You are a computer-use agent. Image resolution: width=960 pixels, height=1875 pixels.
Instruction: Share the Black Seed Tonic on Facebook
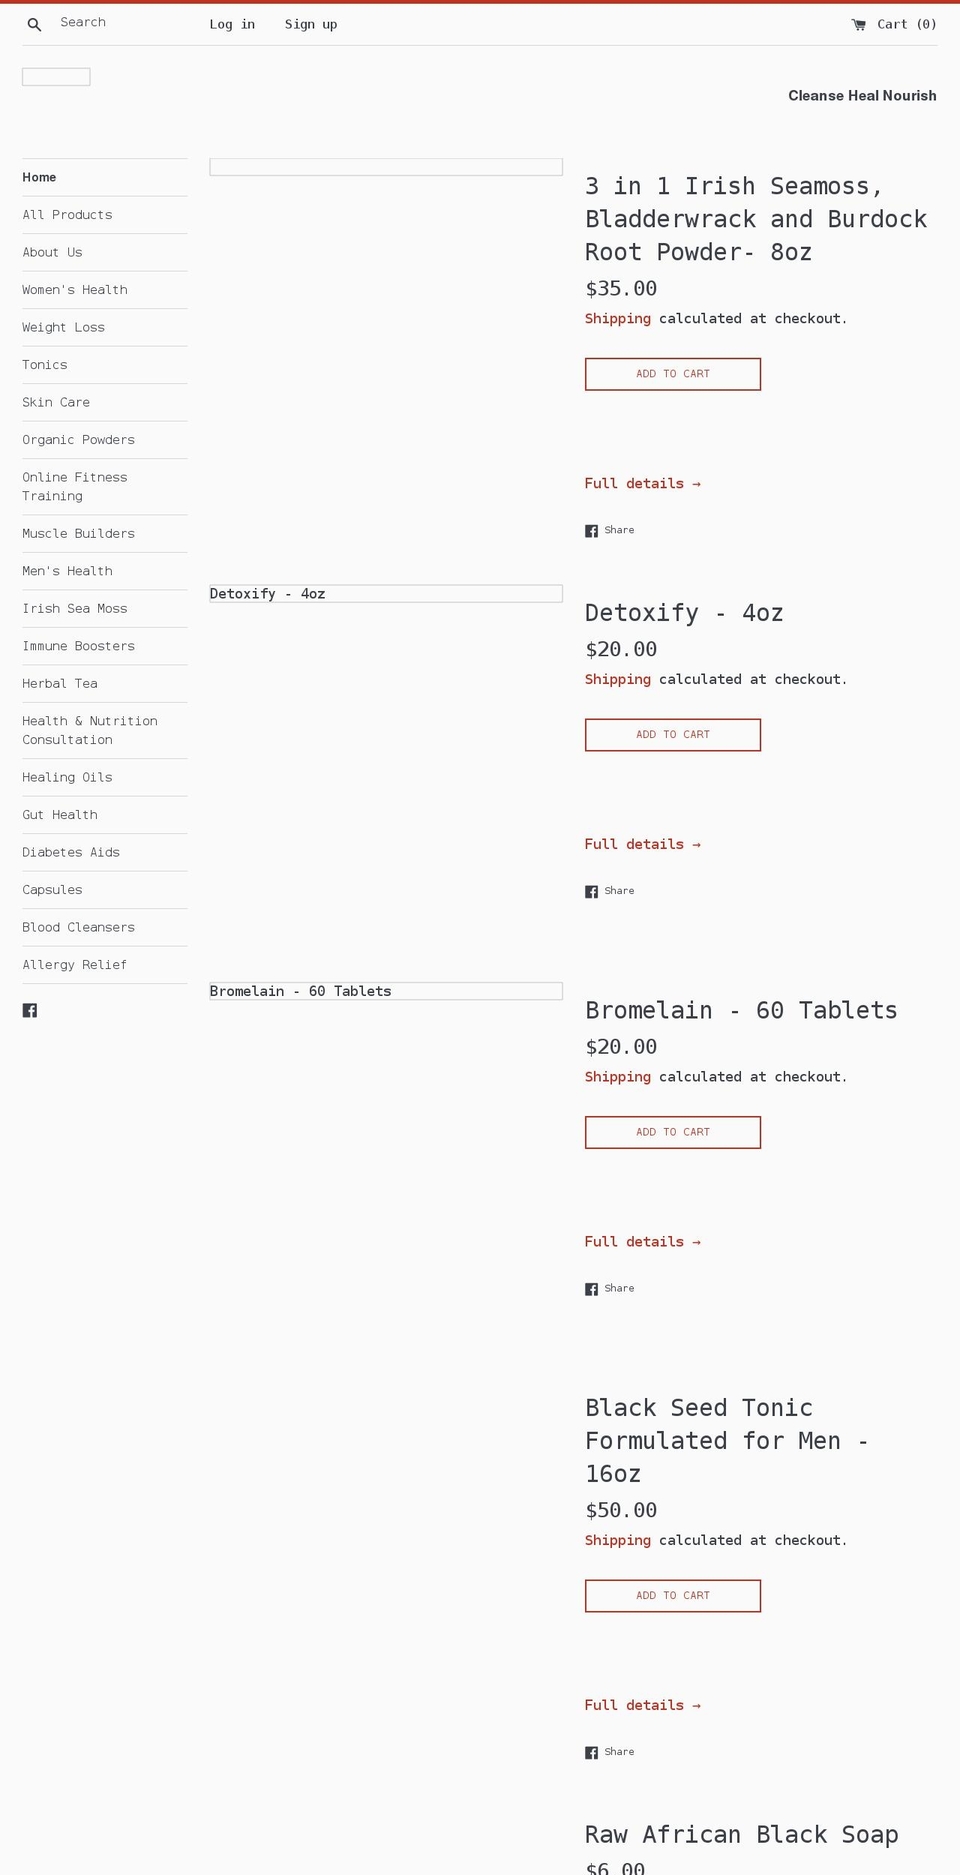[609, 1751]
